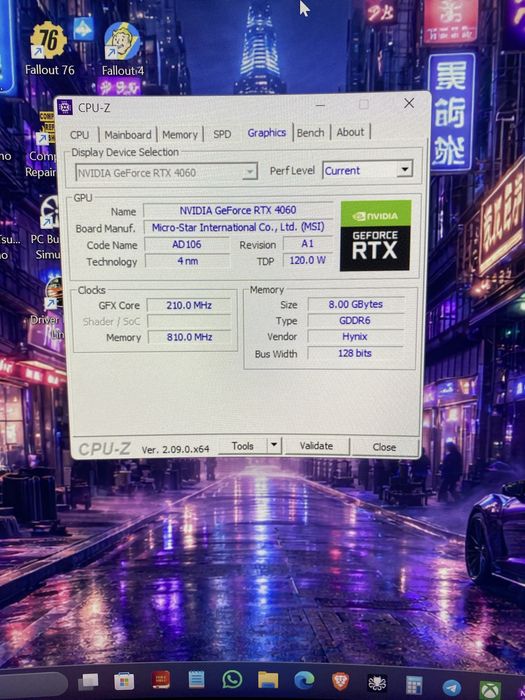Click the memory Vendor value Hynix
Viewport: 525px width, 700px height.
(355, 337)
